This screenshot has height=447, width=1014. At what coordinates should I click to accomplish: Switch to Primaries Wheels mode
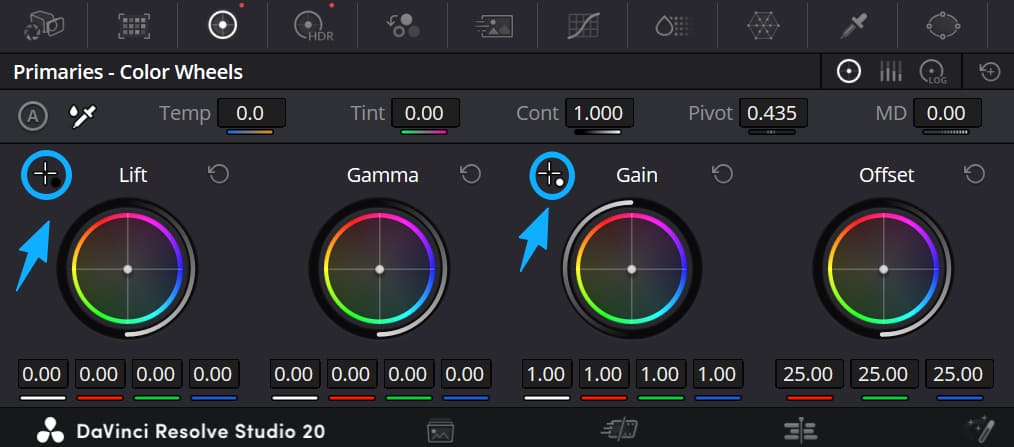pos(848,72)
